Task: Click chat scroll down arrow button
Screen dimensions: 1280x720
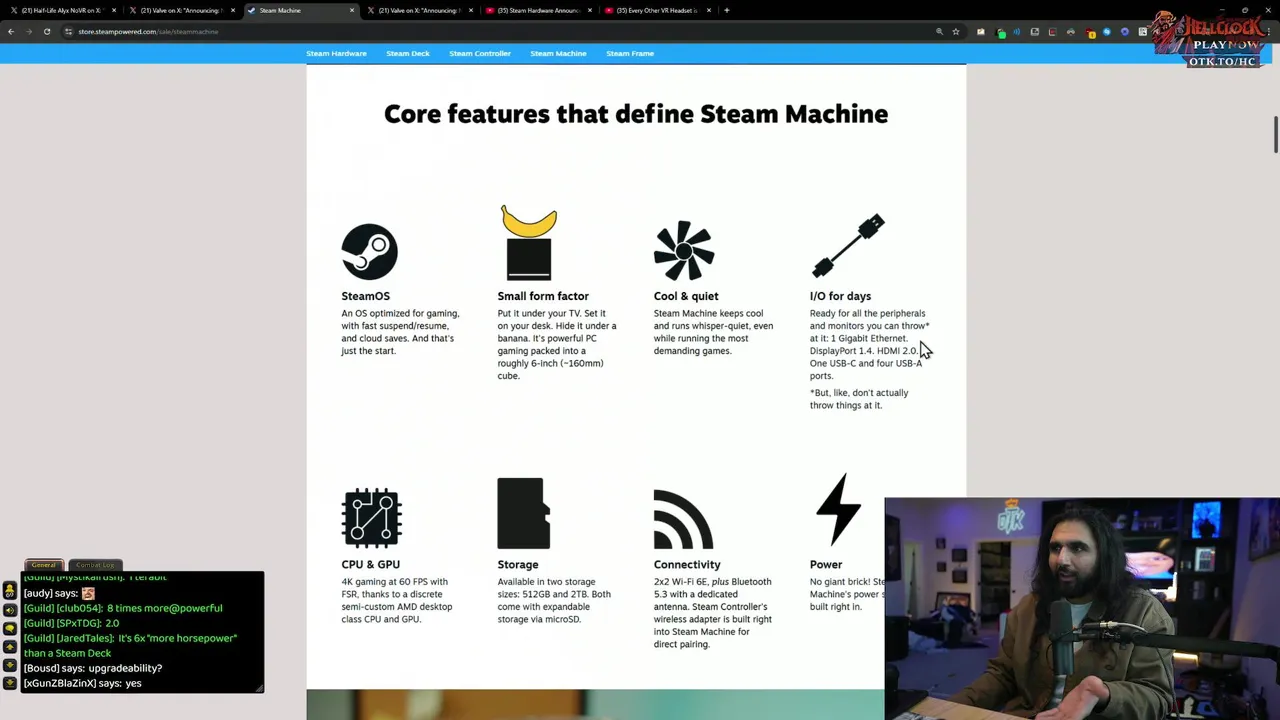Action: tap(10, 665)
